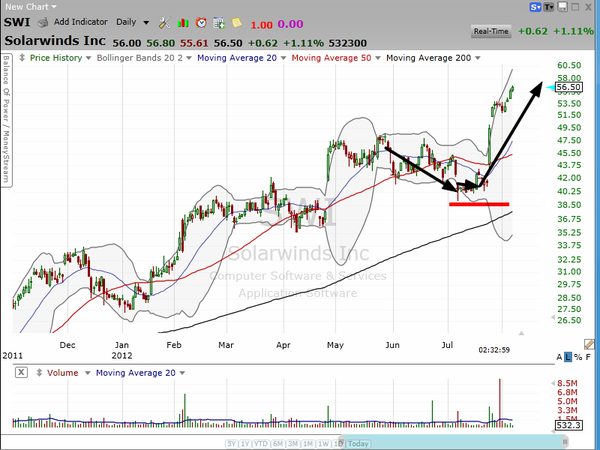Image resolution: width=600 pixels, height=450 pixels.
Task: Click the Solarwinds Inc company name
Action: pos(55,41)
